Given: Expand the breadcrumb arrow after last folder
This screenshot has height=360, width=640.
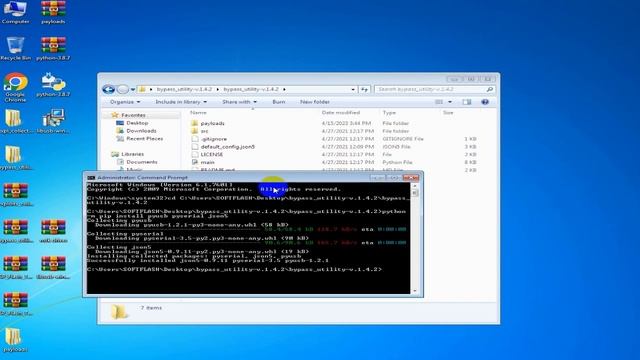Looking at the screenshot, I should click(284, 89).
